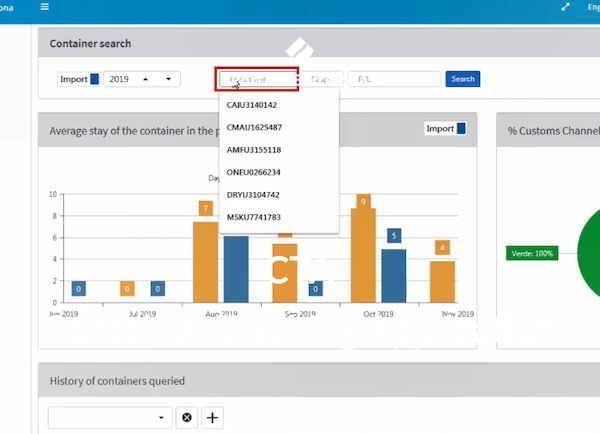Click the B/L input field
This screenshot has width=600, height=434.
[x=393, y=79]
